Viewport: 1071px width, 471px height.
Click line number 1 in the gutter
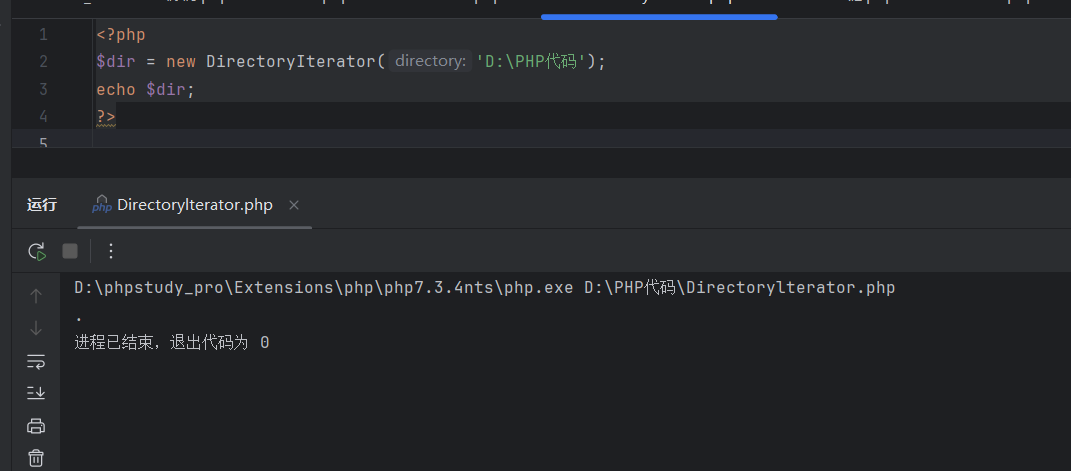tap(43, 35)
